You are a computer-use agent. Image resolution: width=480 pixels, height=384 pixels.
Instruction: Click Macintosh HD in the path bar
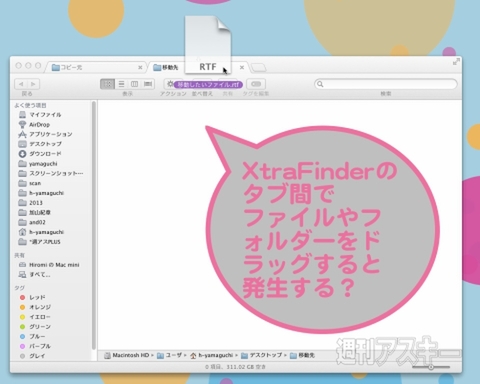coord(126,355)
